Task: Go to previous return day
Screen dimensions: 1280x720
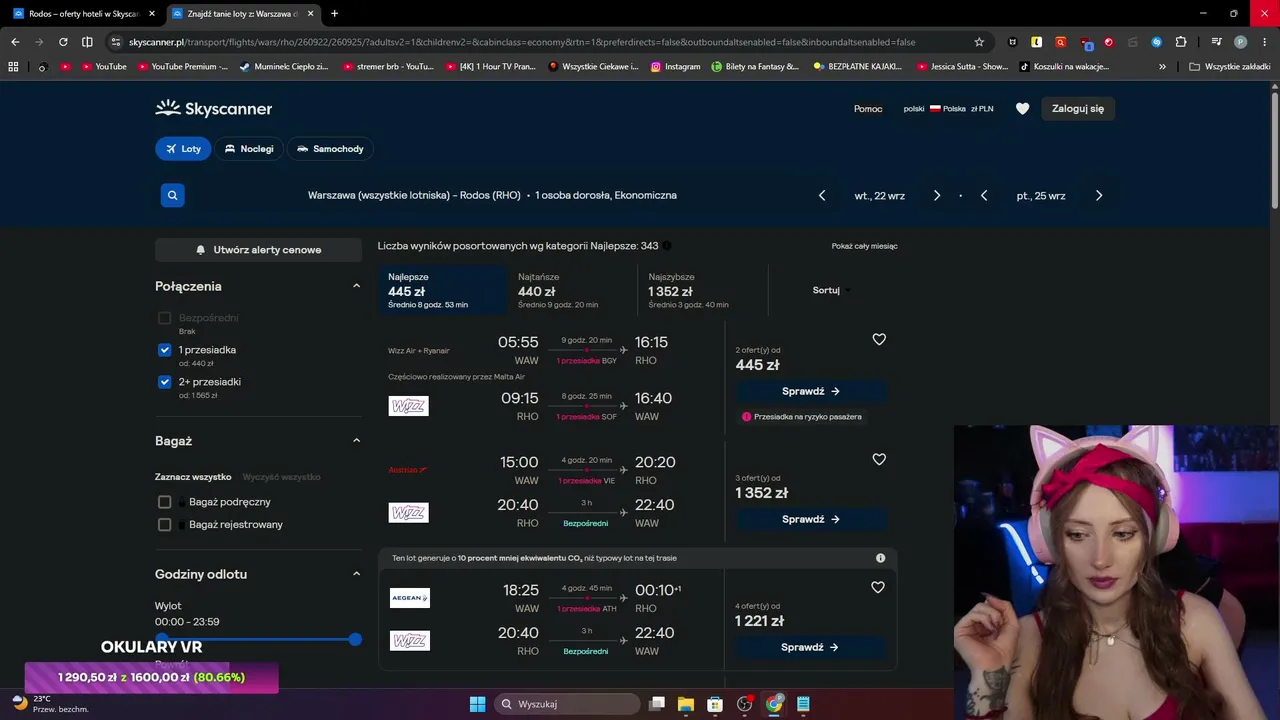Action: [x=984, y=196]
